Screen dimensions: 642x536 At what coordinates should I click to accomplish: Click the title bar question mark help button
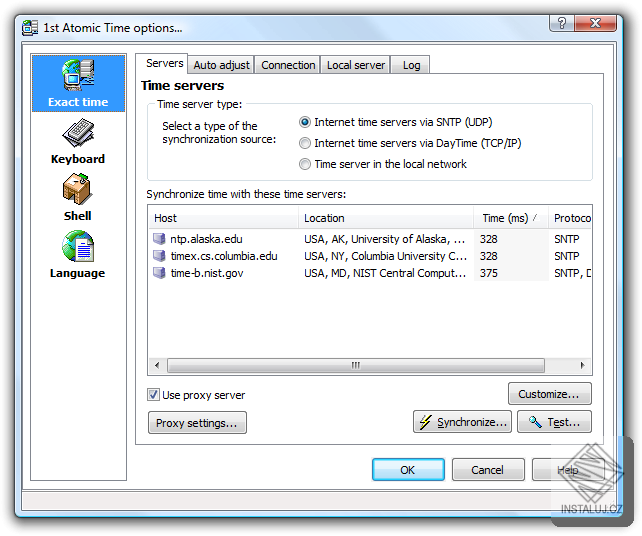(x=561, y=23)
